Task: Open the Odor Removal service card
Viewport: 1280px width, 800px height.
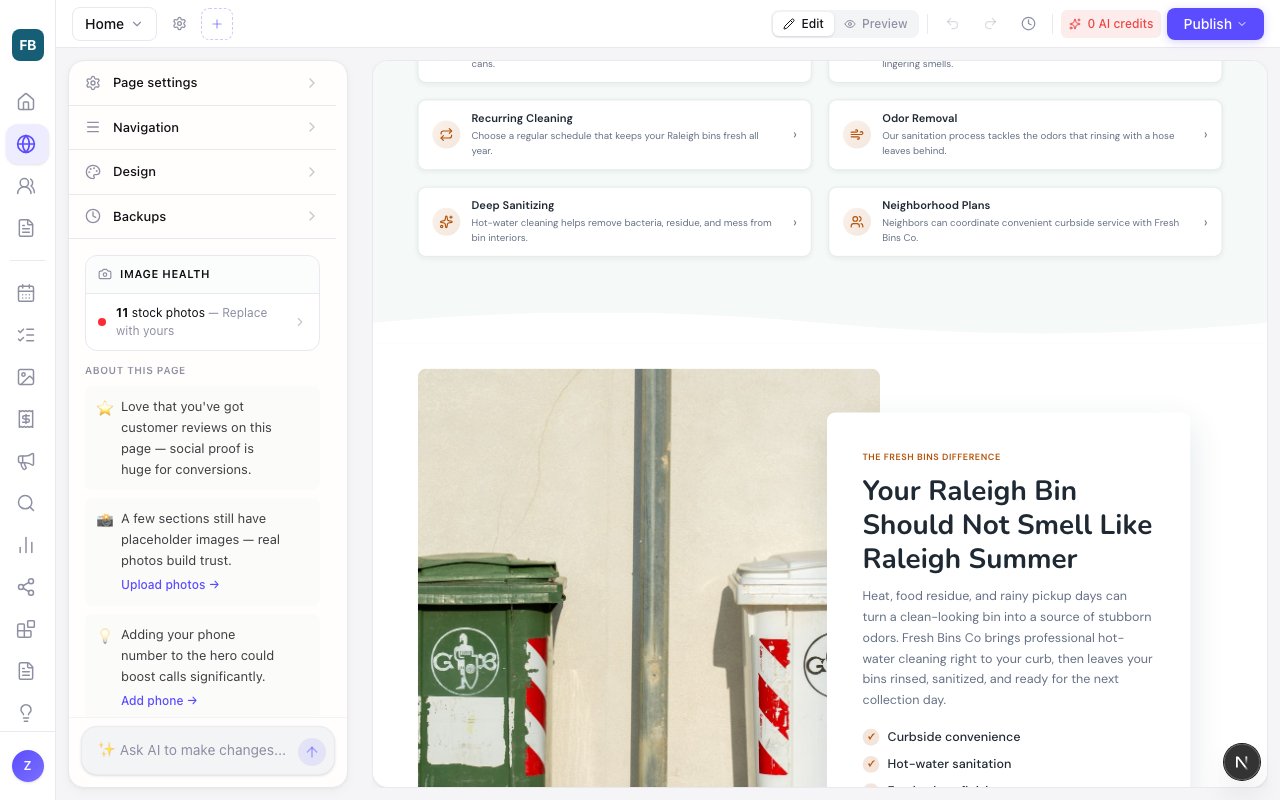Action: [x=1025, y=134]
